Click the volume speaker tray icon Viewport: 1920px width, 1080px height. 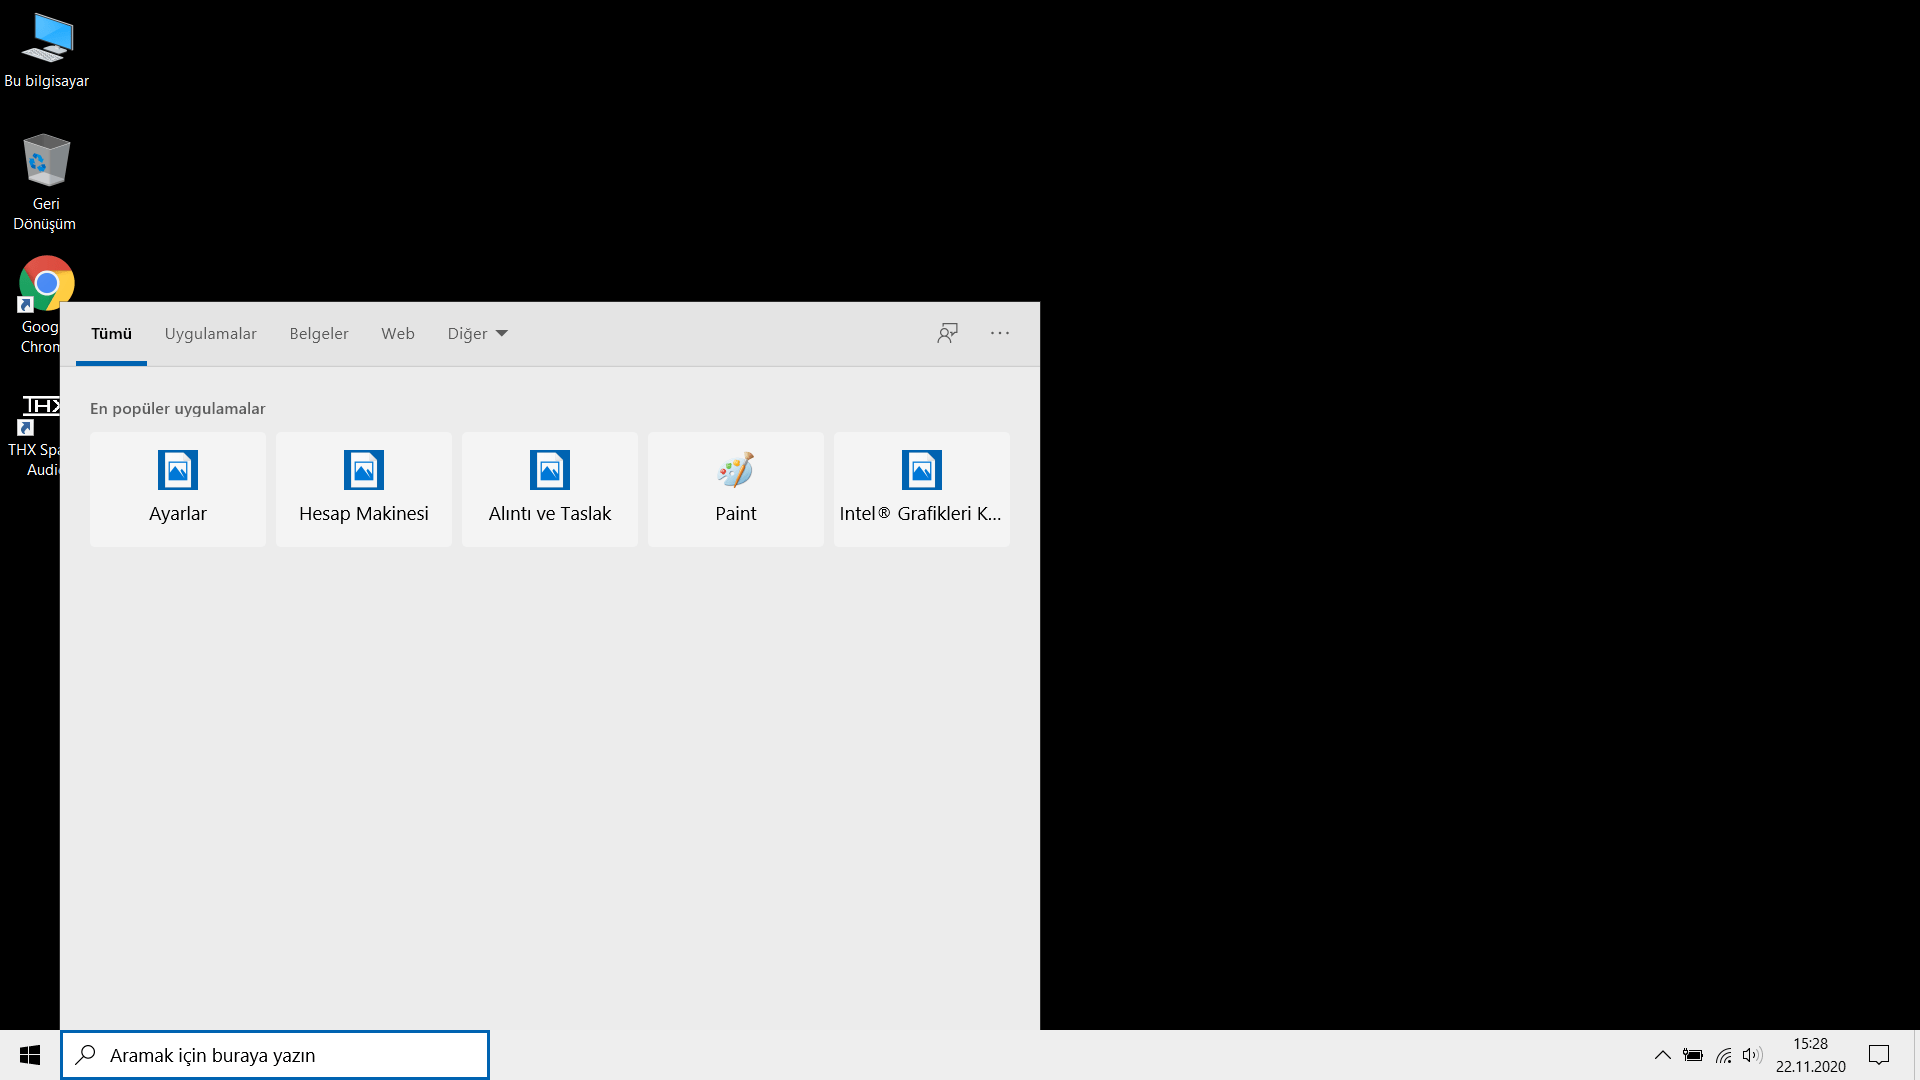tap(1751, 1055)
